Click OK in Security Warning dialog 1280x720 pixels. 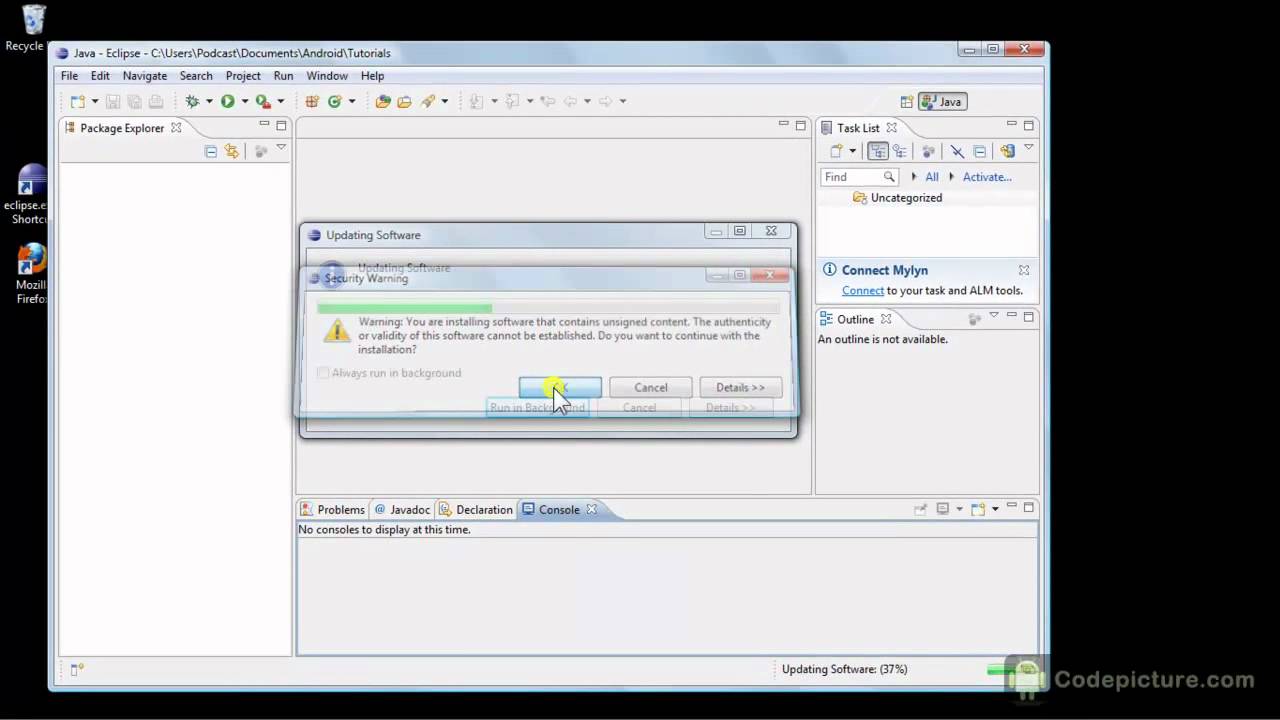pyautogui.click(x=560, y=387)
